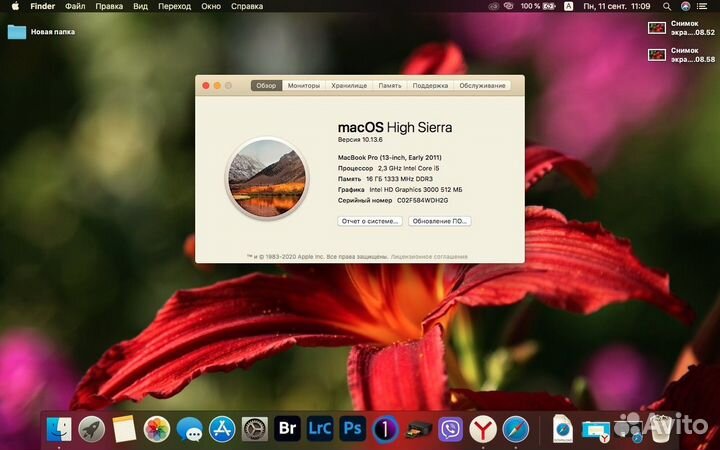
Task: Click the Обновление ПО... button
Action: coord(439,221)
